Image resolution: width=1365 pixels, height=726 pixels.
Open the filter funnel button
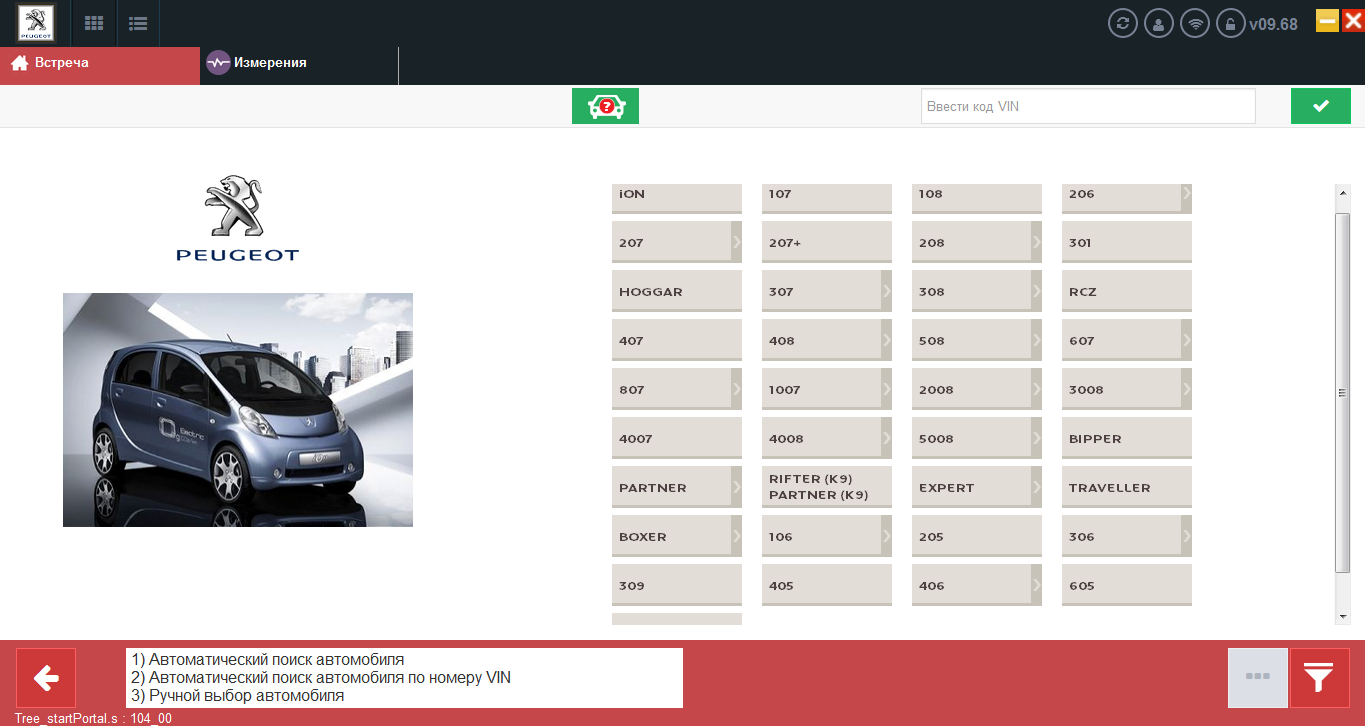click(x=1320, y=678)
